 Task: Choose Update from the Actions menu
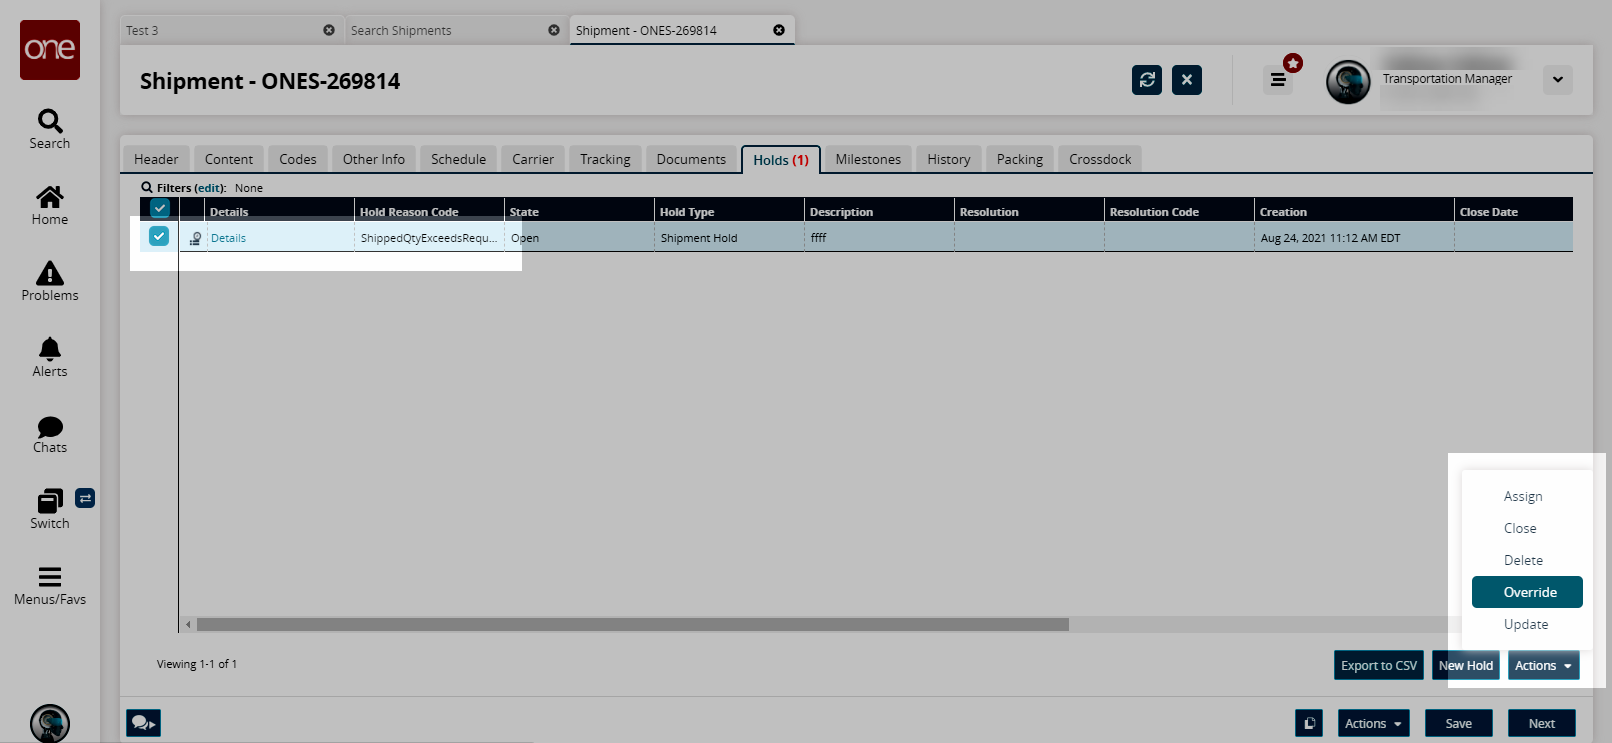point(1527,624)
